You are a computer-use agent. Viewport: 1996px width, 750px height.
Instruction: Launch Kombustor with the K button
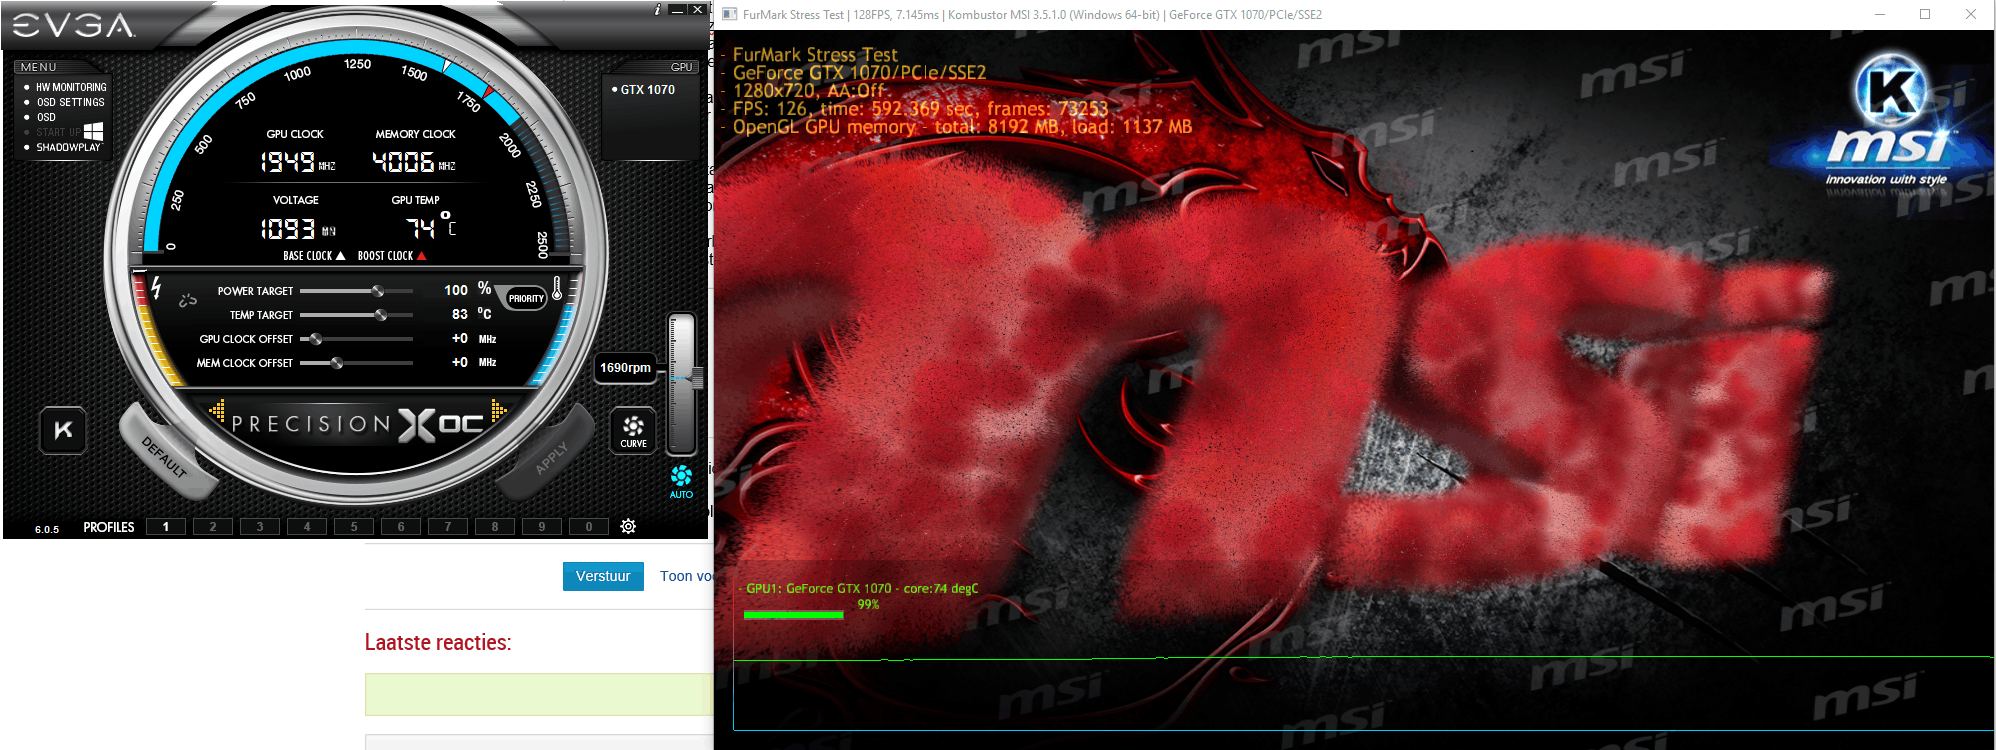[63, 430]
